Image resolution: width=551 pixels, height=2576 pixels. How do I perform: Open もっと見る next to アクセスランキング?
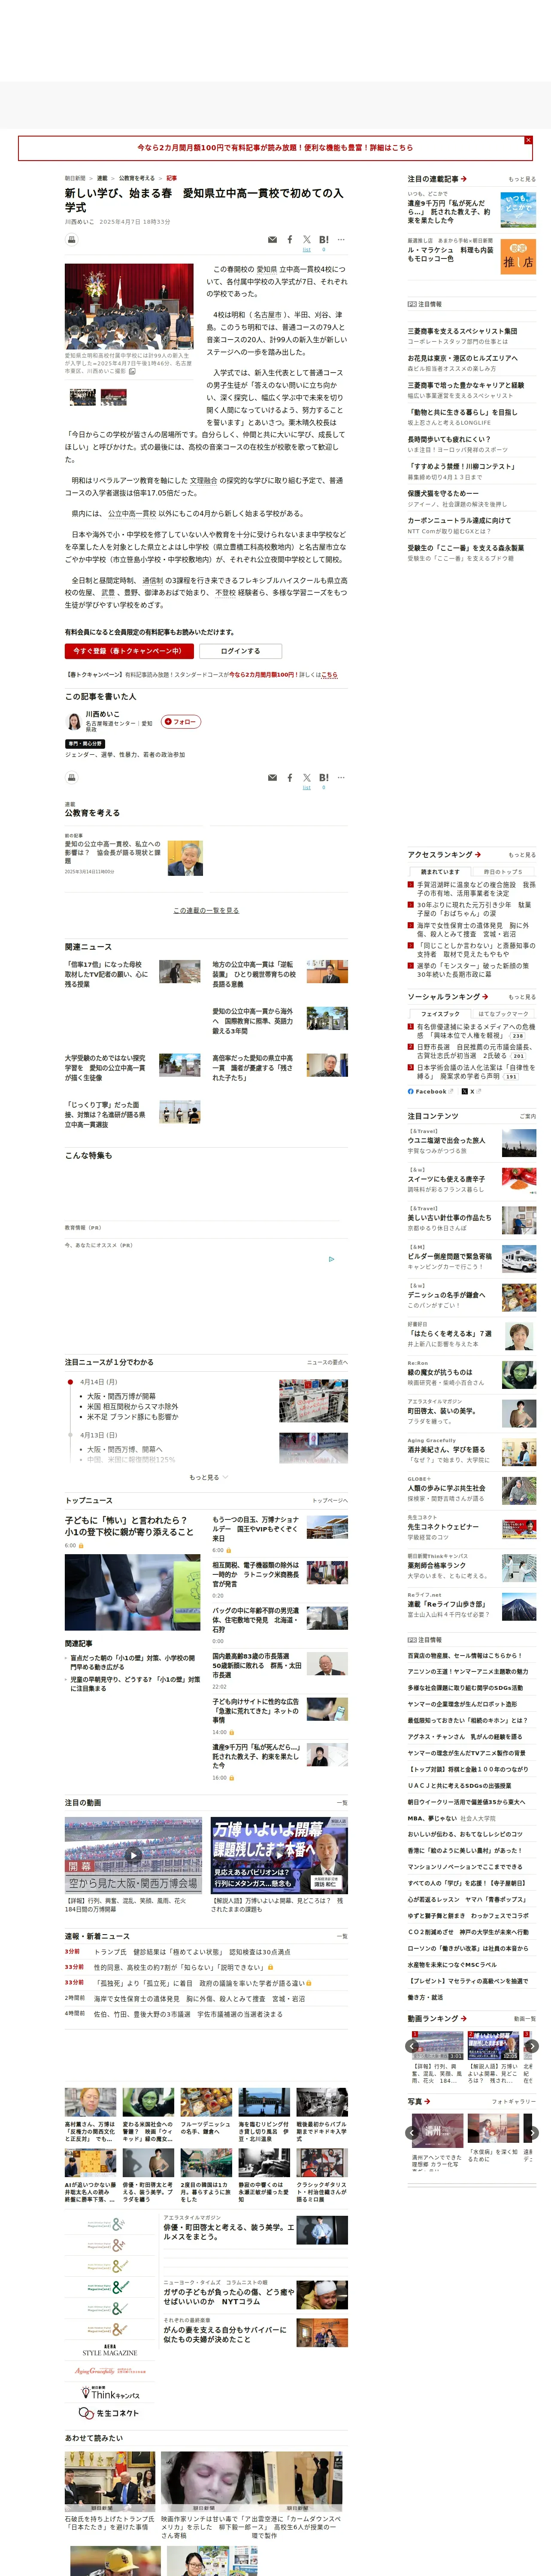(522, 855)
